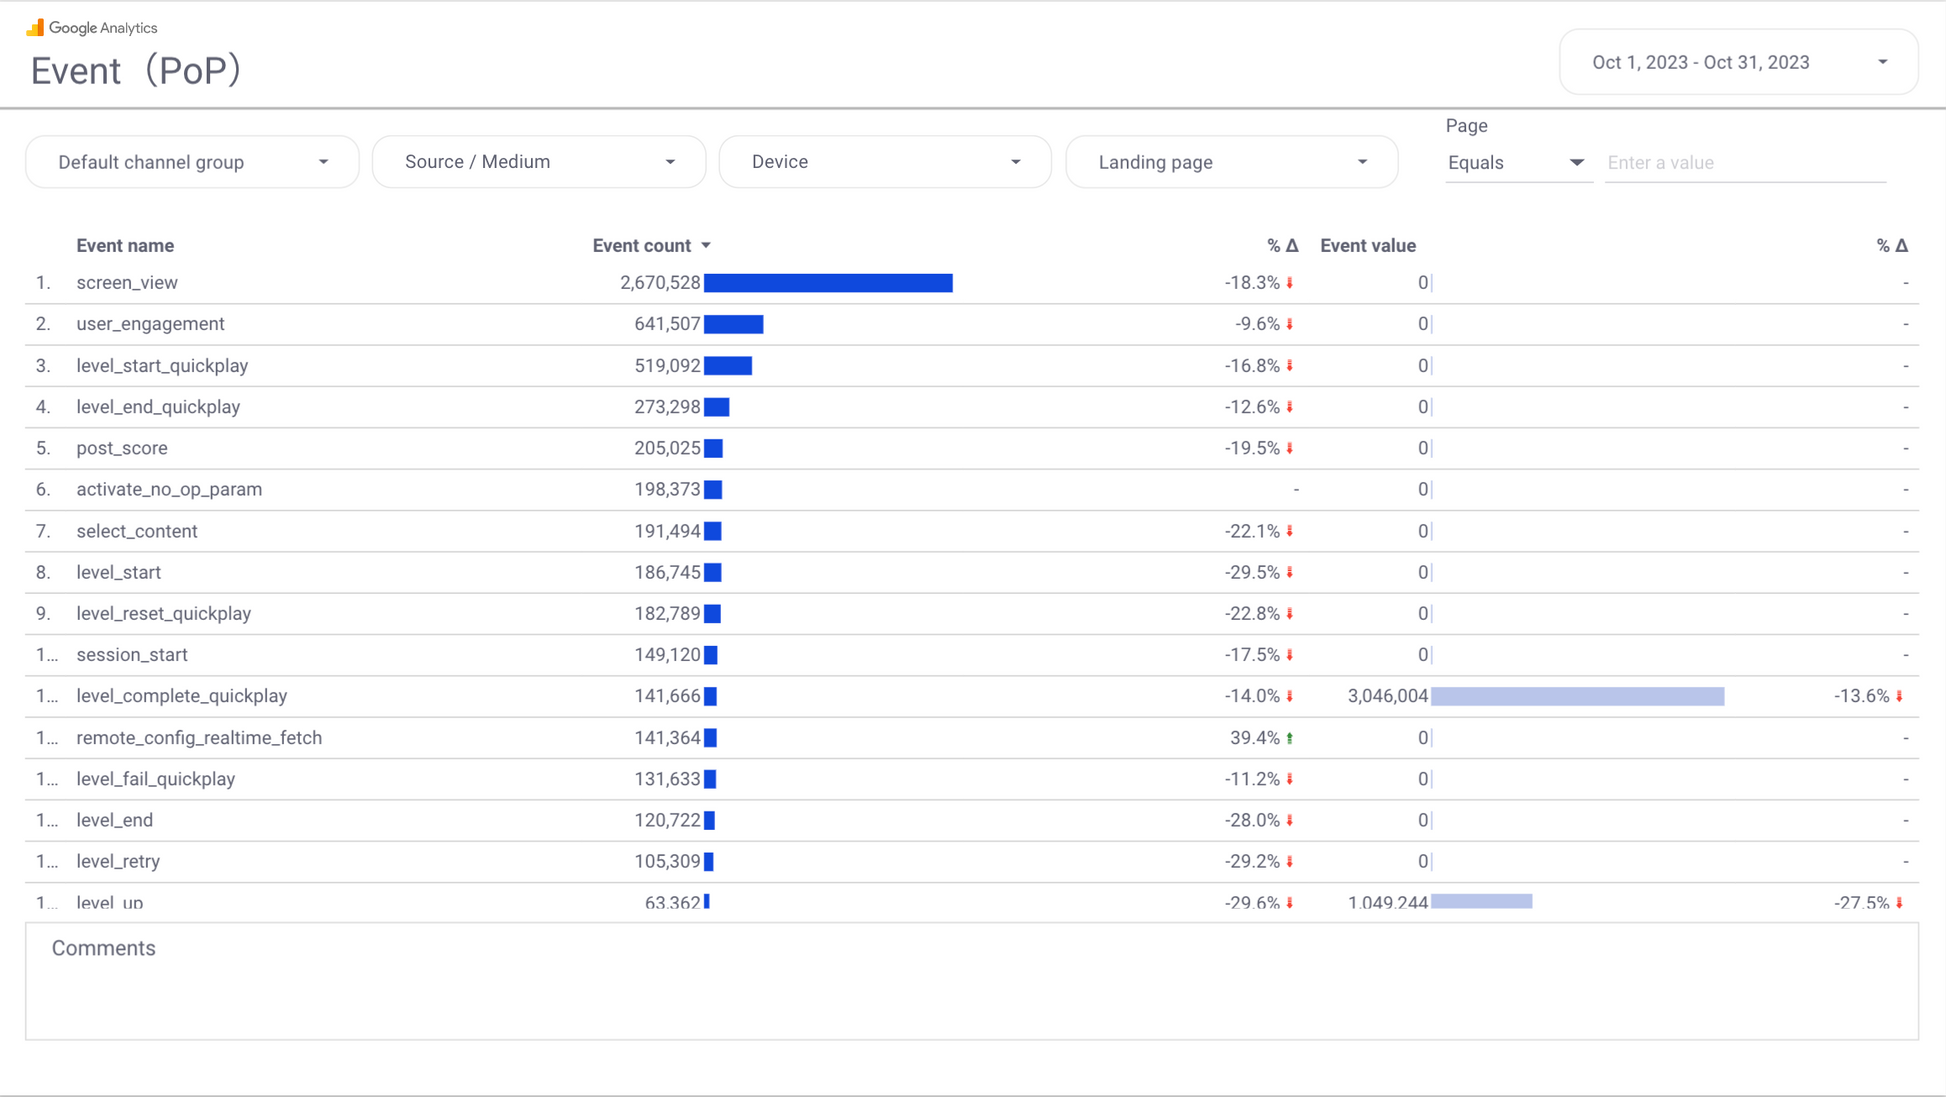Viewport: 1946px width, 1097px height.
Task: Click the red down arrow for screen_view
Action: (x=1290, y=283)
